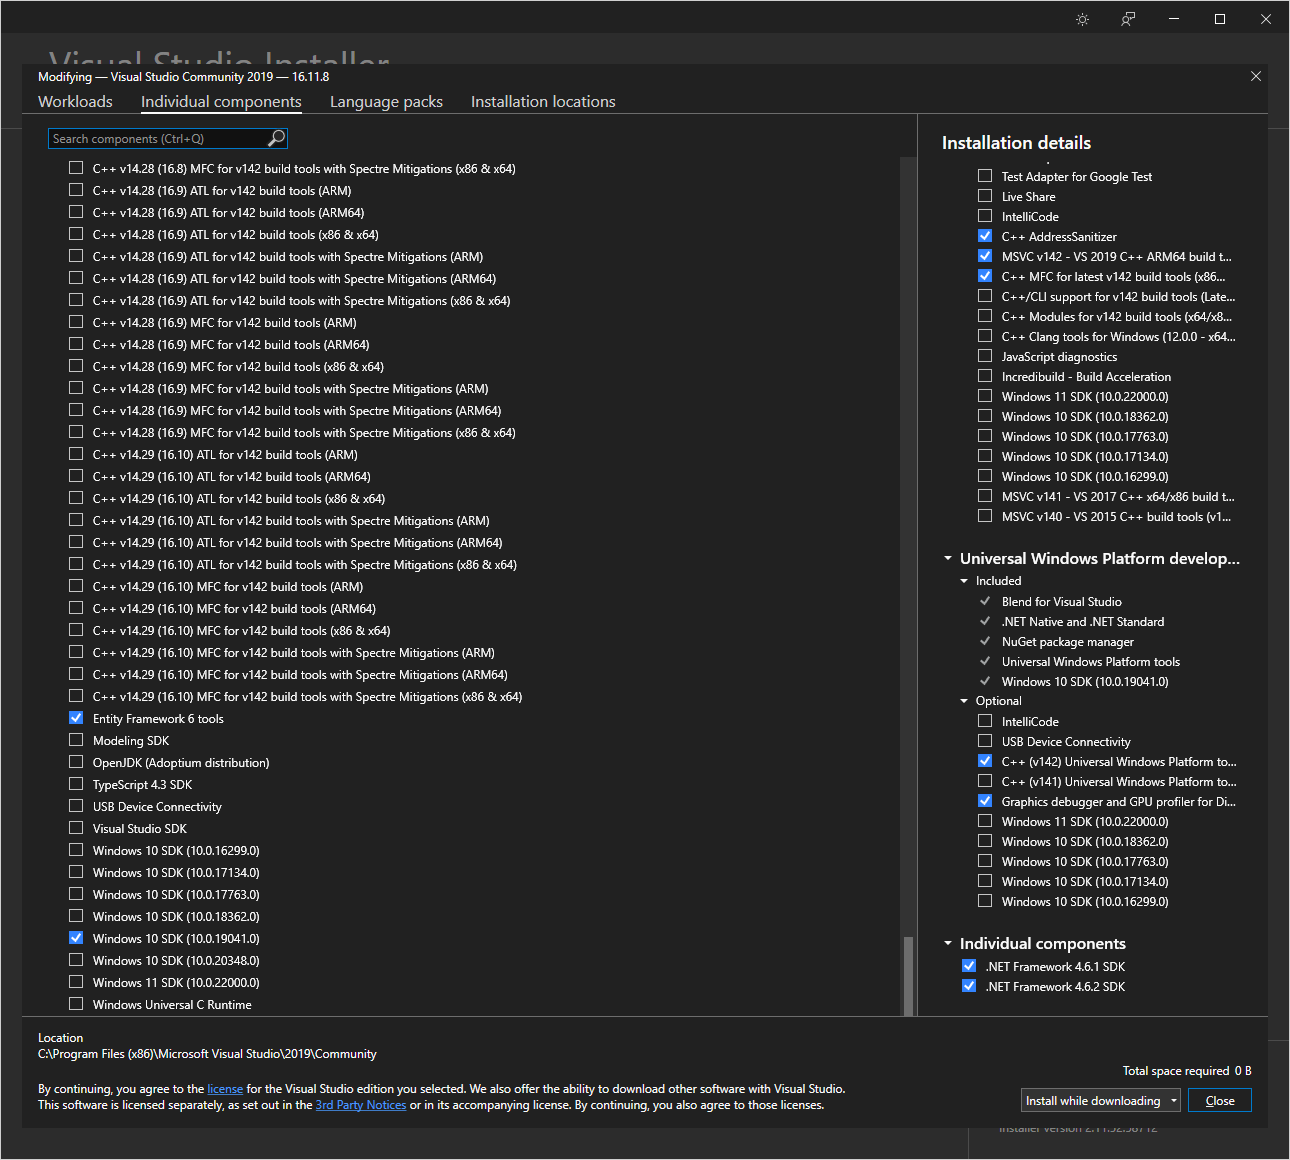Viewport: 1290px width, 1160px height.
Task: Click the Close button
Action: tap(1220, 1101)
